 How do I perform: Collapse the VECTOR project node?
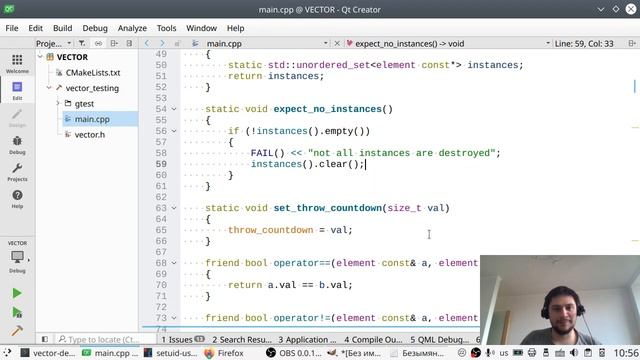(40, 57)
